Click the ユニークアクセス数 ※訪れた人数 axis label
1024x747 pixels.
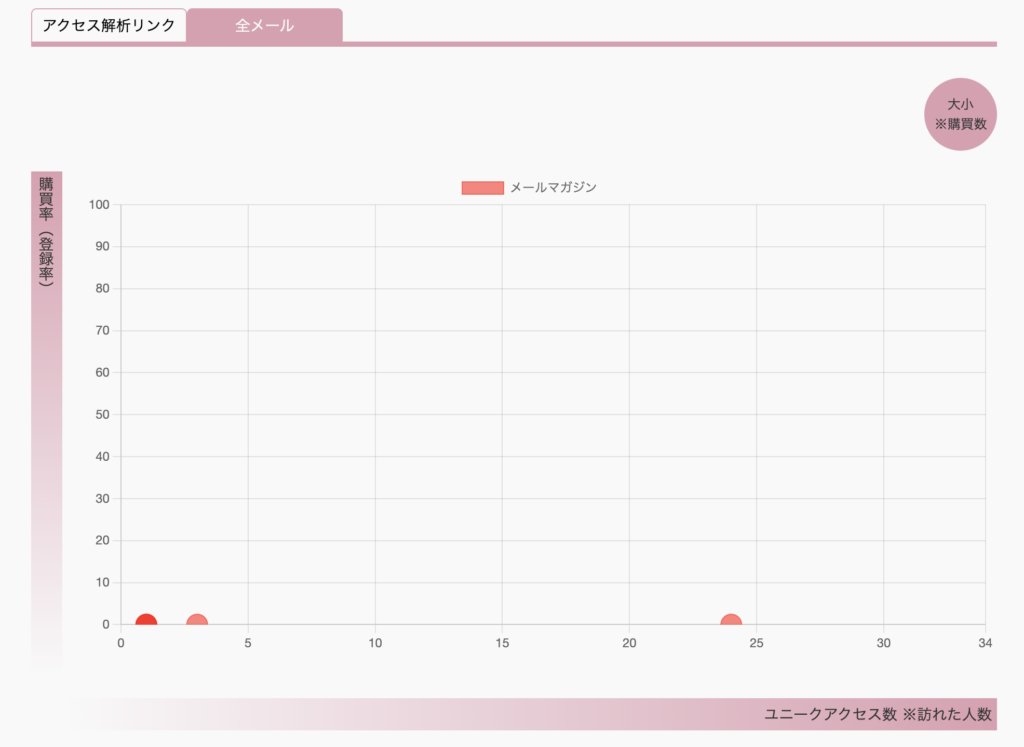tap(877, 714)
